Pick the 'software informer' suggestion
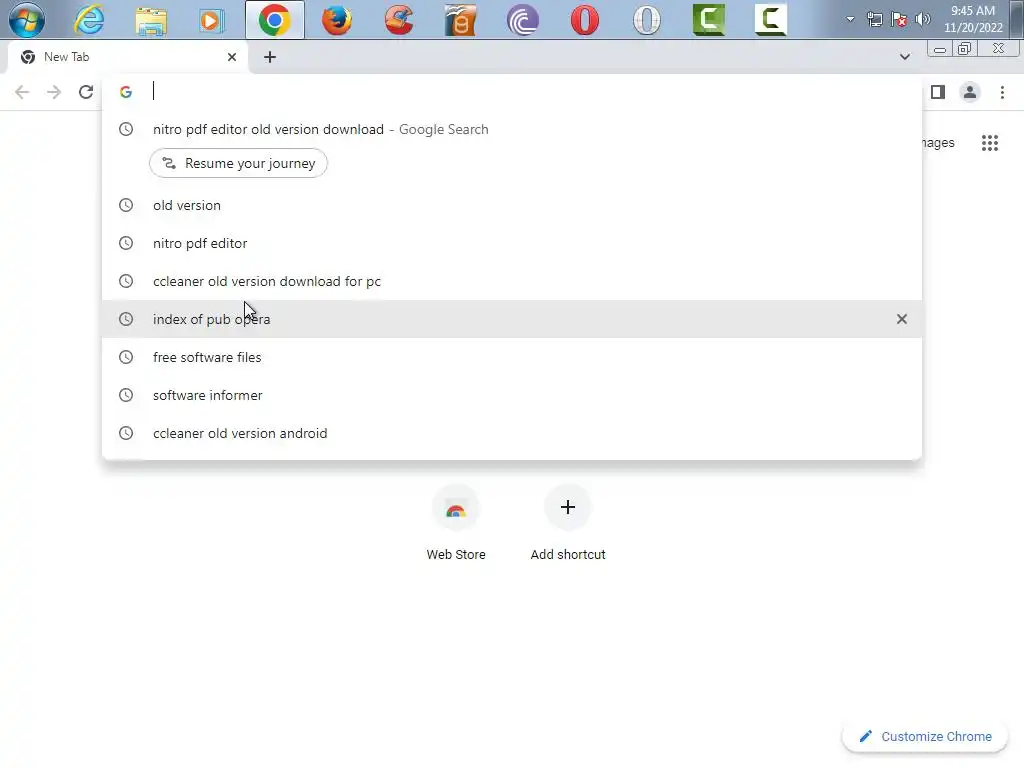1024x768 pixels. tap(511, 395)
